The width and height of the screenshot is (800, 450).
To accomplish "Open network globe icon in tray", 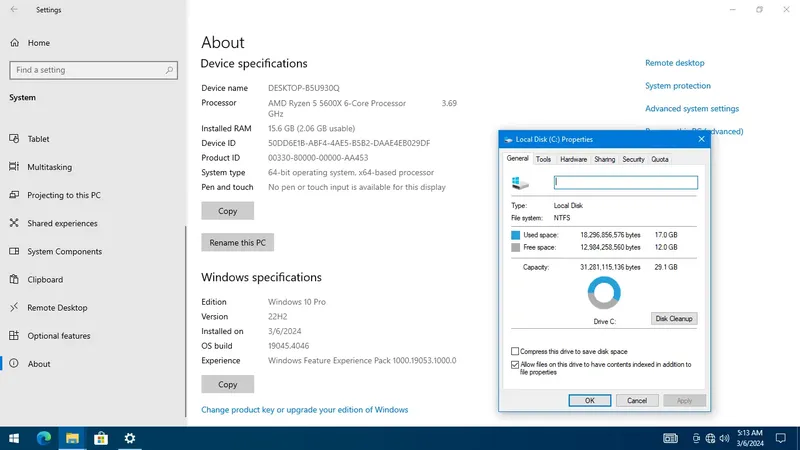I will click(710, 438).
